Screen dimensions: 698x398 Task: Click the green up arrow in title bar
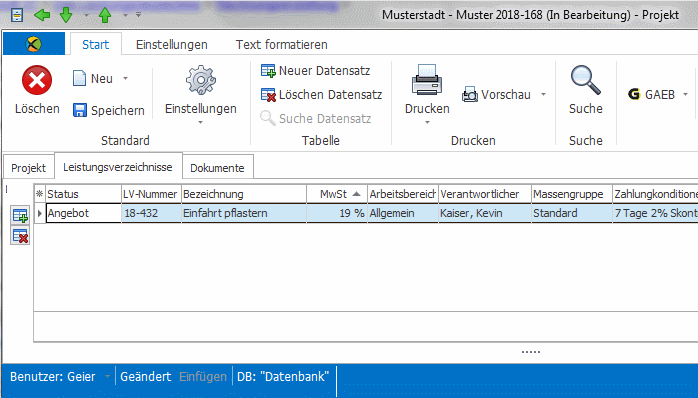point(105,15)
